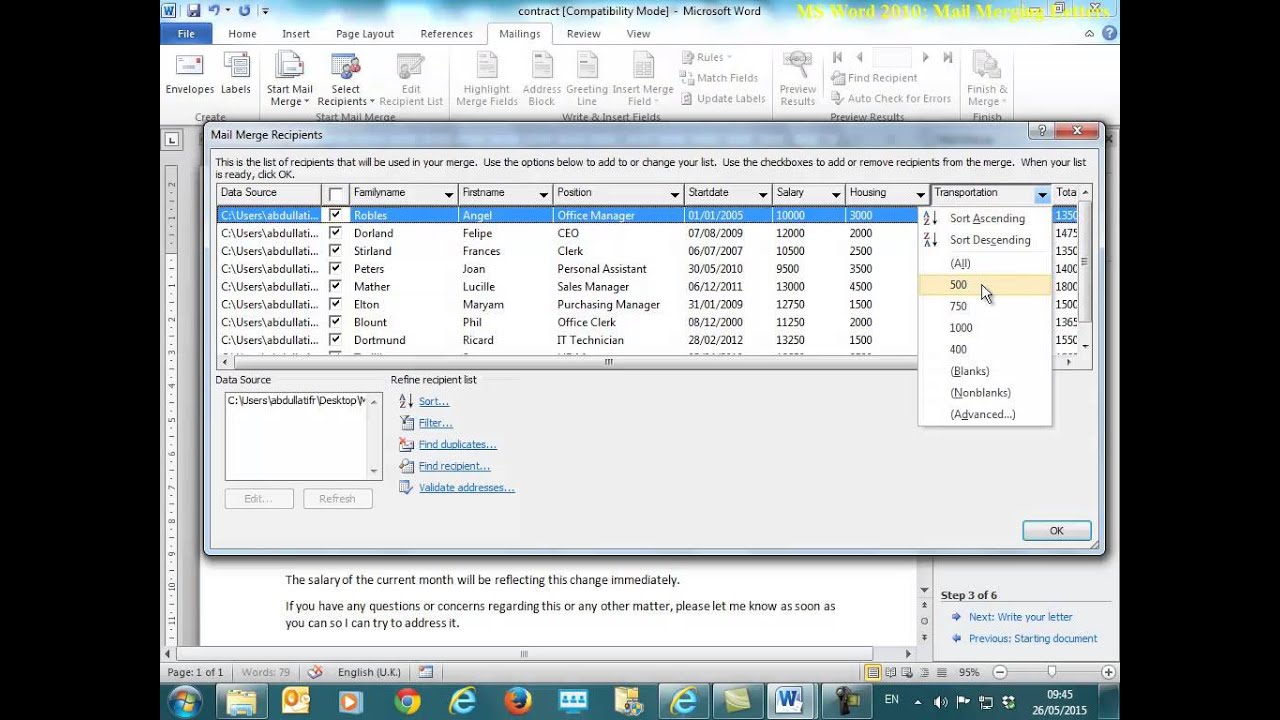The image size is (1280, 720).
Task: Choose 500 in Transportation filter menu
Action: [985, 285]
